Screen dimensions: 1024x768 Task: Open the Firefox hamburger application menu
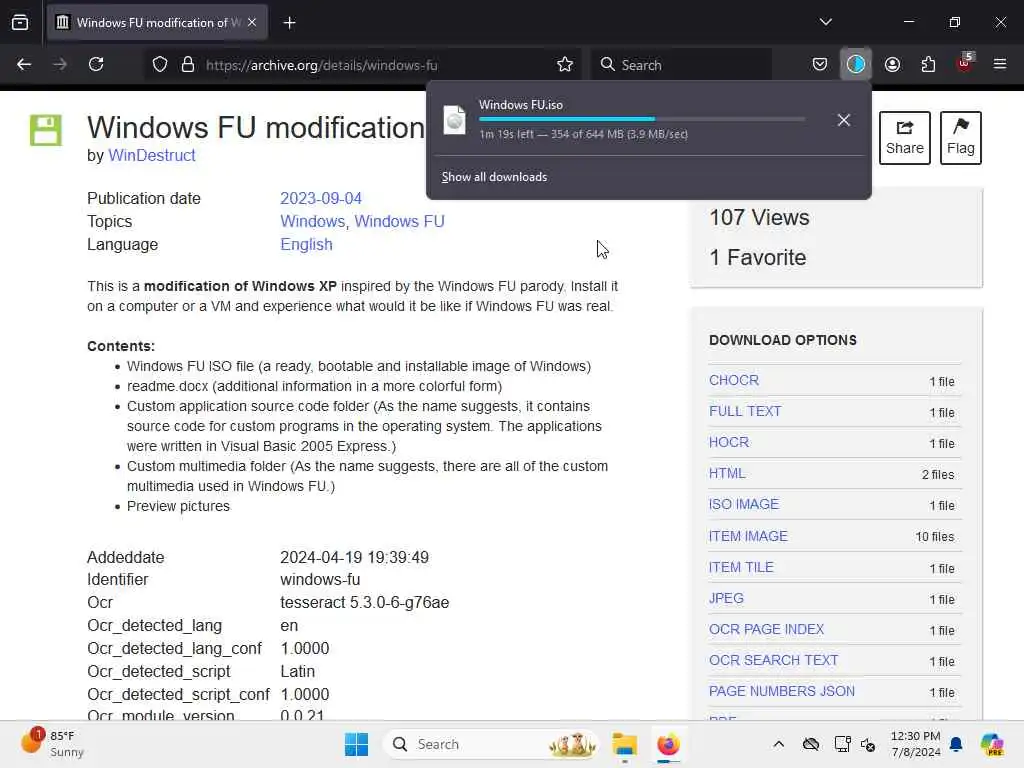pos(1000,65)
